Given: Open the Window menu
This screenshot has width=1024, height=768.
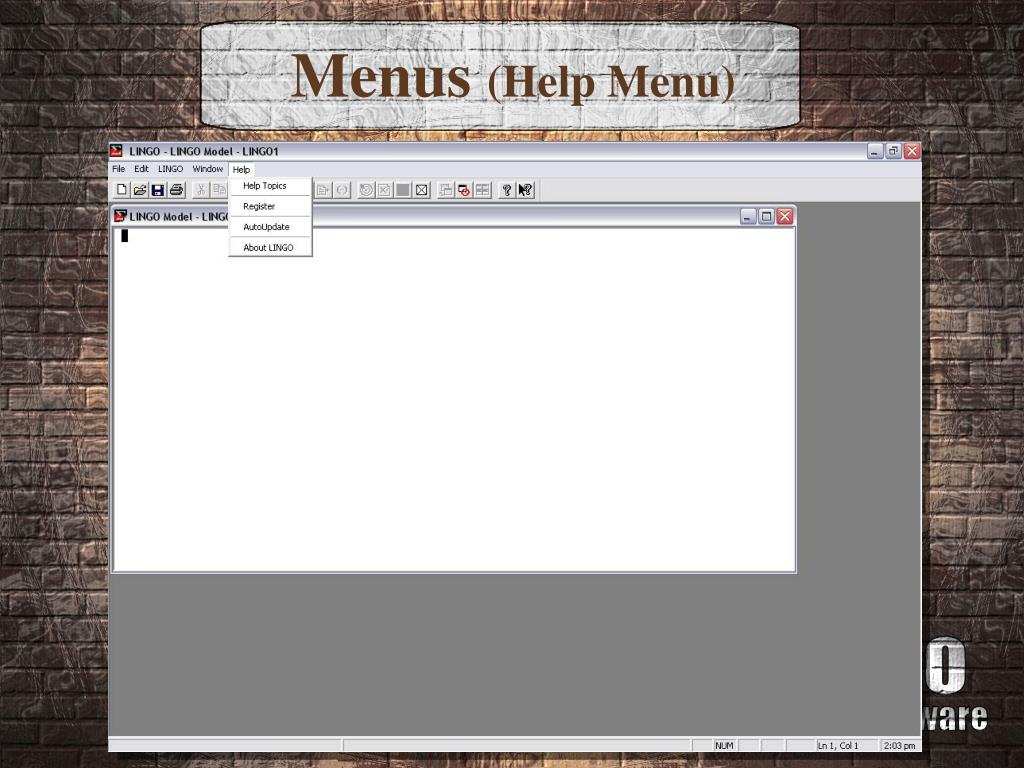Looking at the screenshot, I should 208,169.
